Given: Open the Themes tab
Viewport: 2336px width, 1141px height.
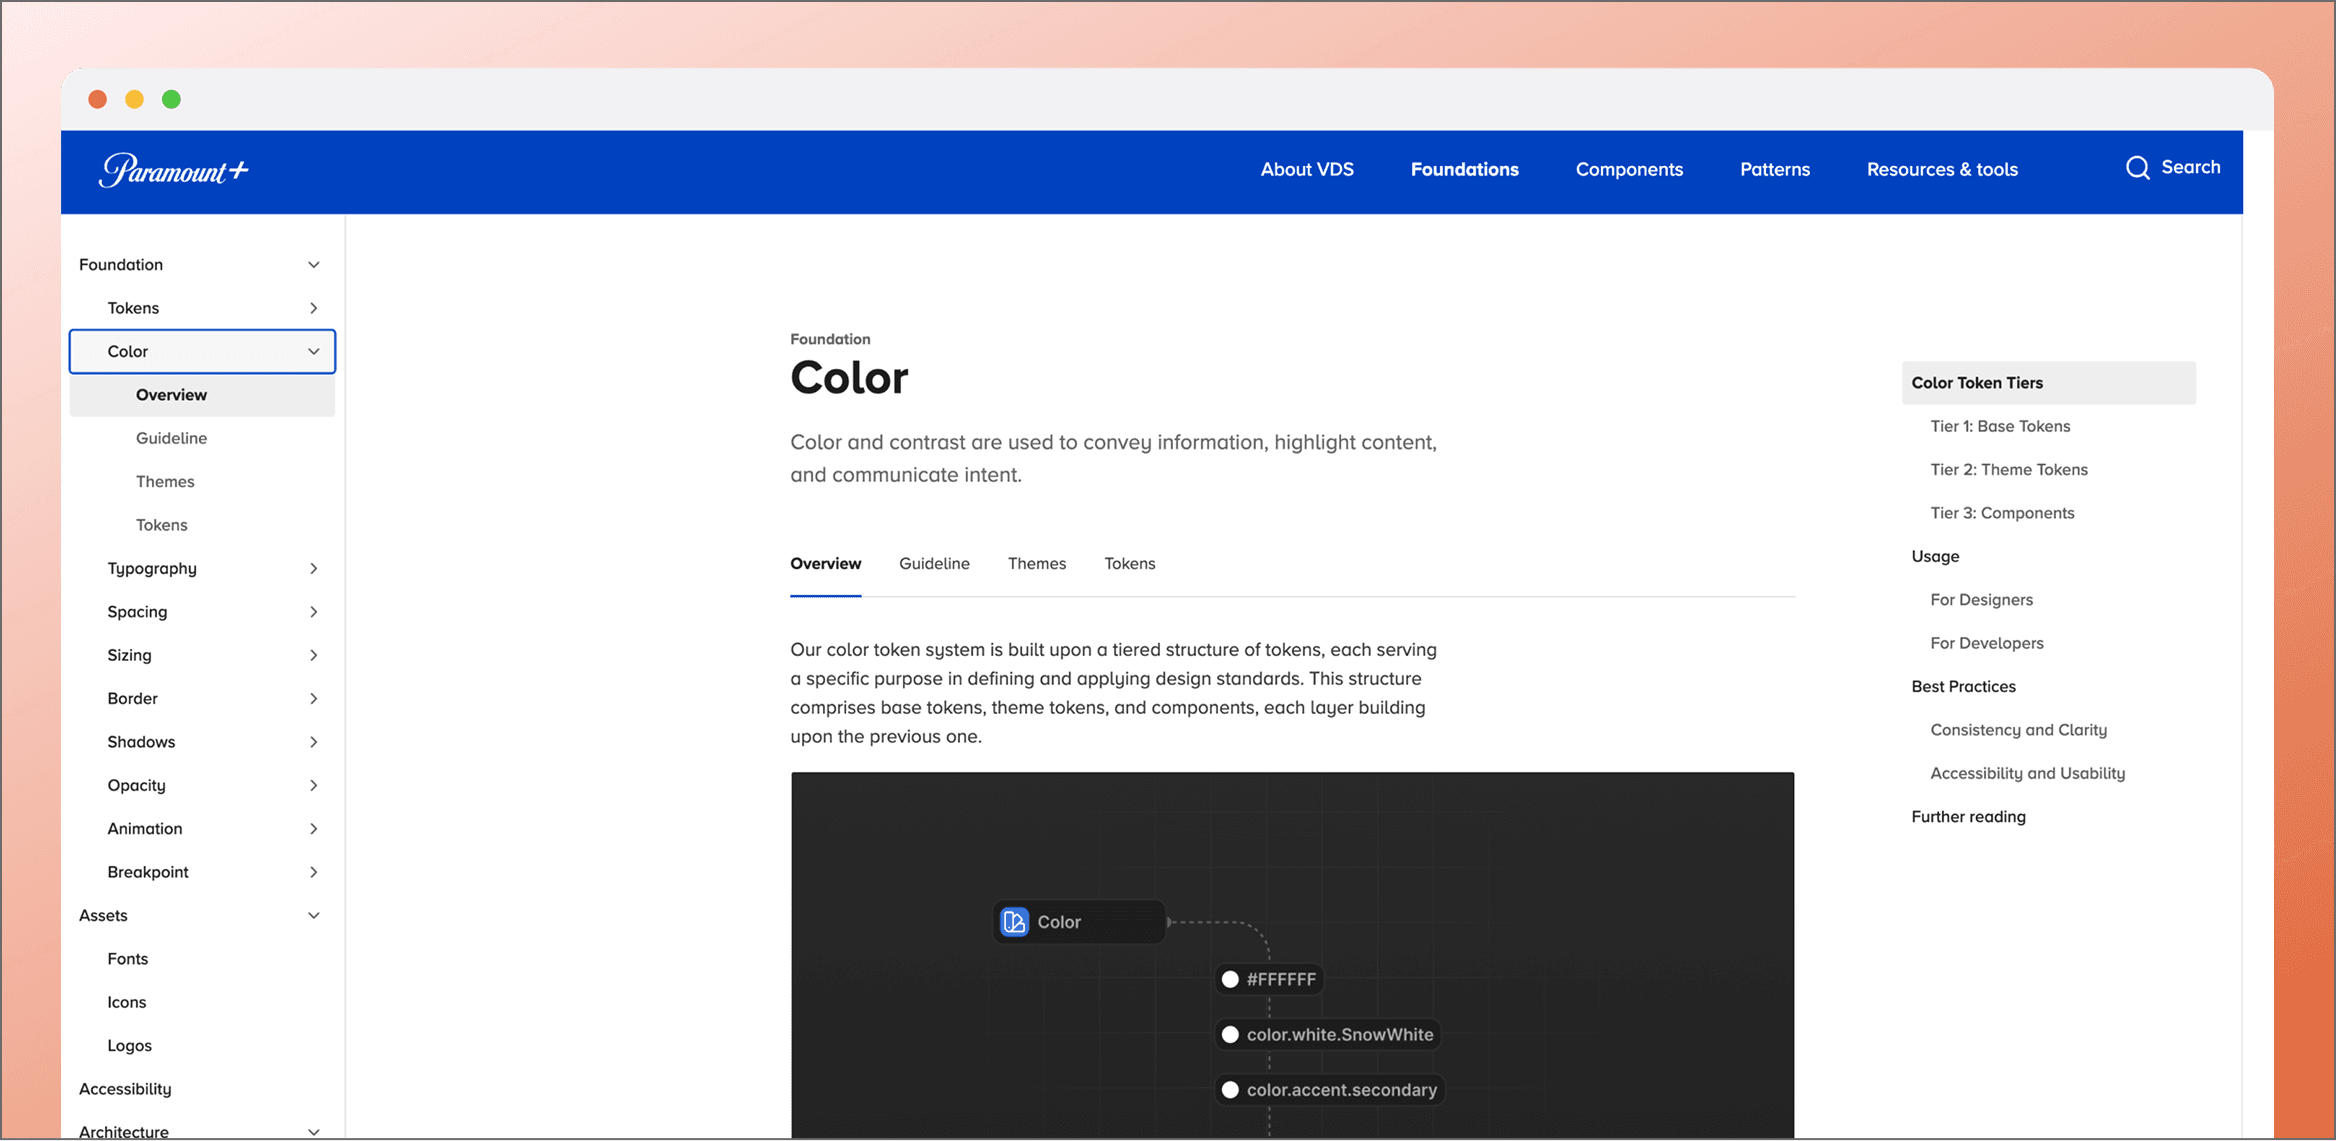Looking at the screenshot, I should coord(1036,563).
